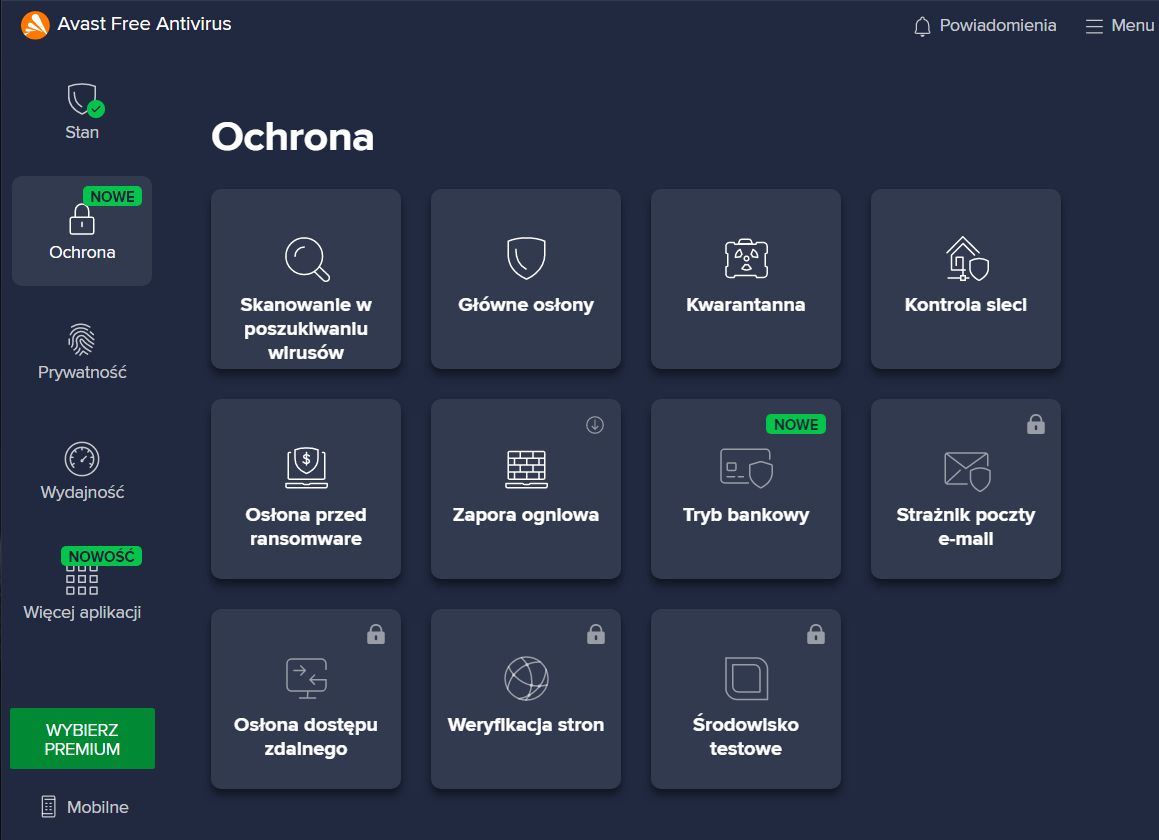Click the lock icon on Osłona dostępu zdalnego
The image size is (1159, 840).
pyautogui.click(x=376, y=634)
